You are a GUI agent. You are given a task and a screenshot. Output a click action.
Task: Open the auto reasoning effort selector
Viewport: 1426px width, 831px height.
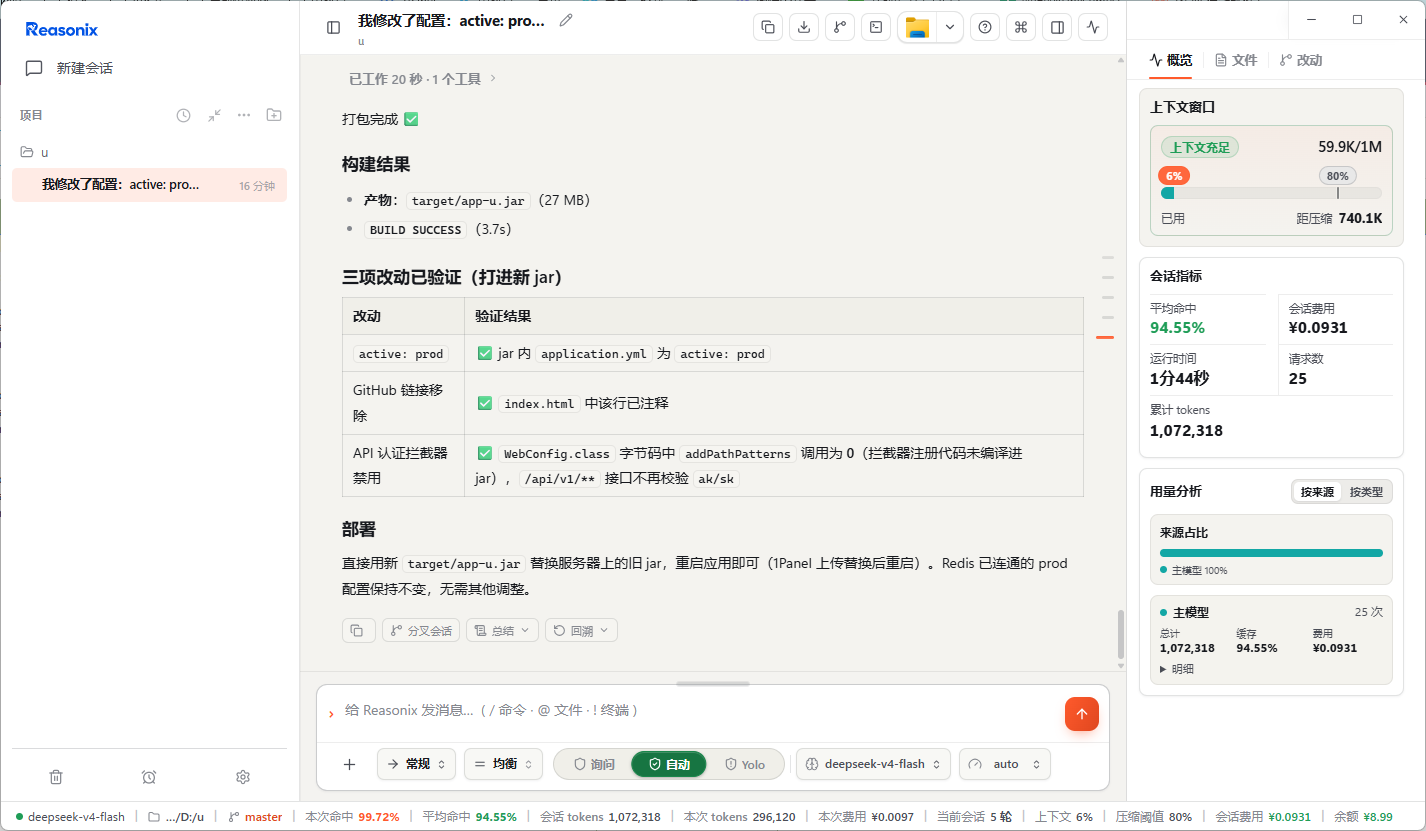pos(1005,764)
